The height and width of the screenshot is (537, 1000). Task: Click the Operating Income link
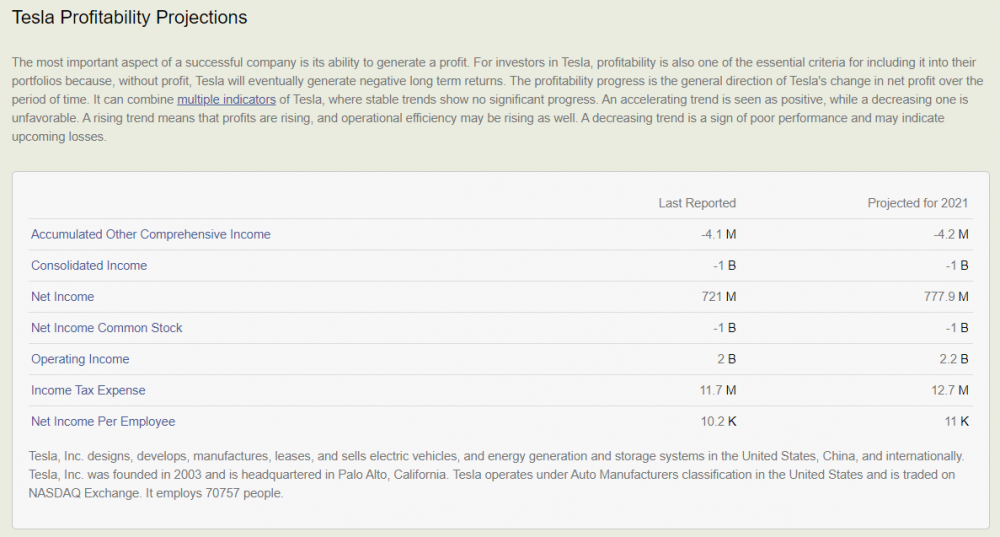[80, 359]
